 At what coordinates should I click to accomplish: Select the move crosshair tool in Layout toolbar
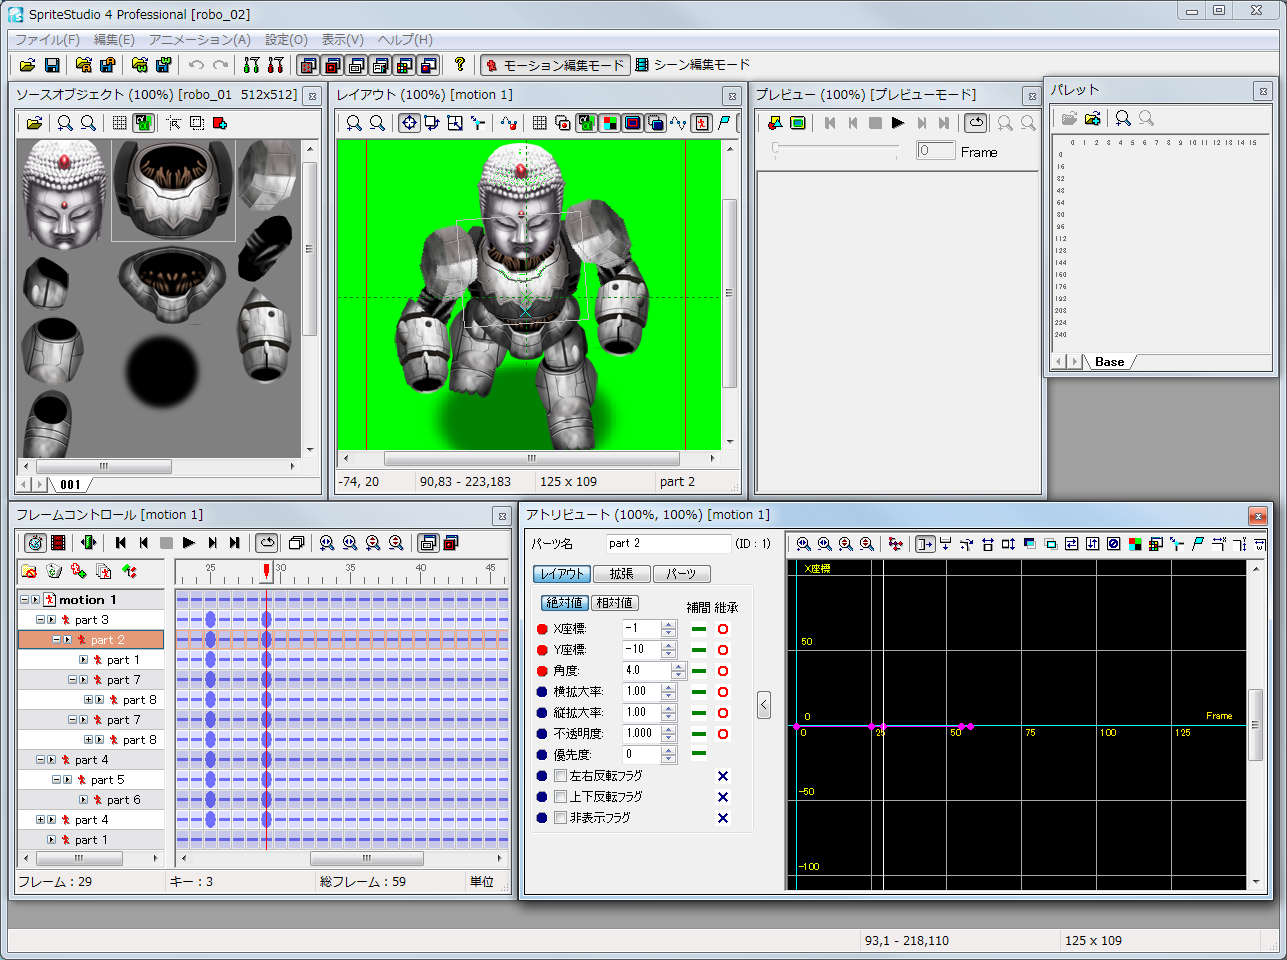coord(409,123)
